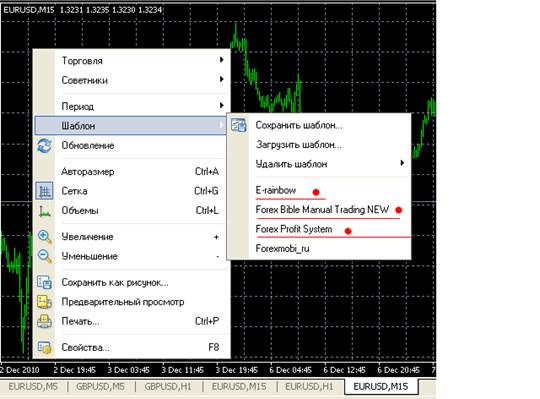
Task: Choose Увеличение to zoom in
Action: 132,237
